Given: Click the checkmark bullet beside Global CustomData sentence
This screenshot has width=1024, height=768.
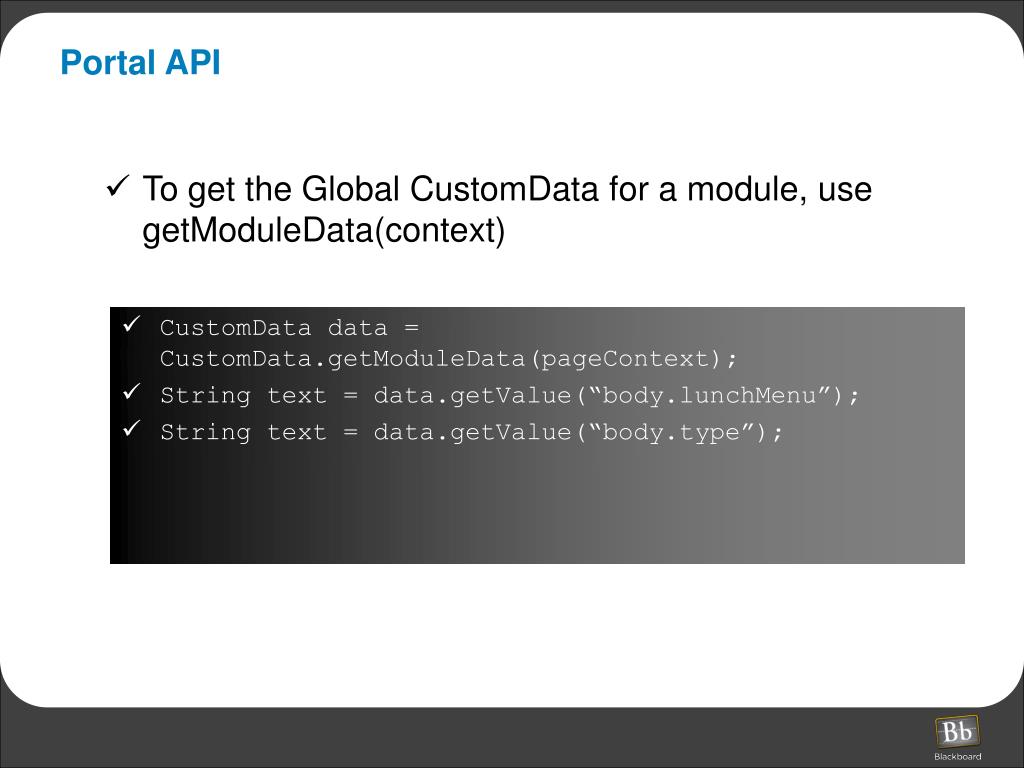Looking at the screenshot, I should 118,187.
